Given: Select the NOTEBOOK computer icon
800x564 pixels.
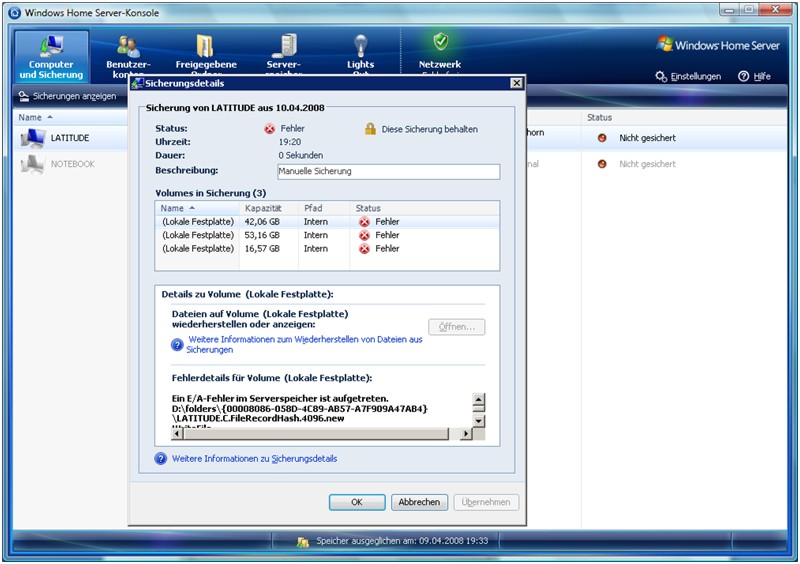Looking at the screenshot, I should click(x=33, y=164).
